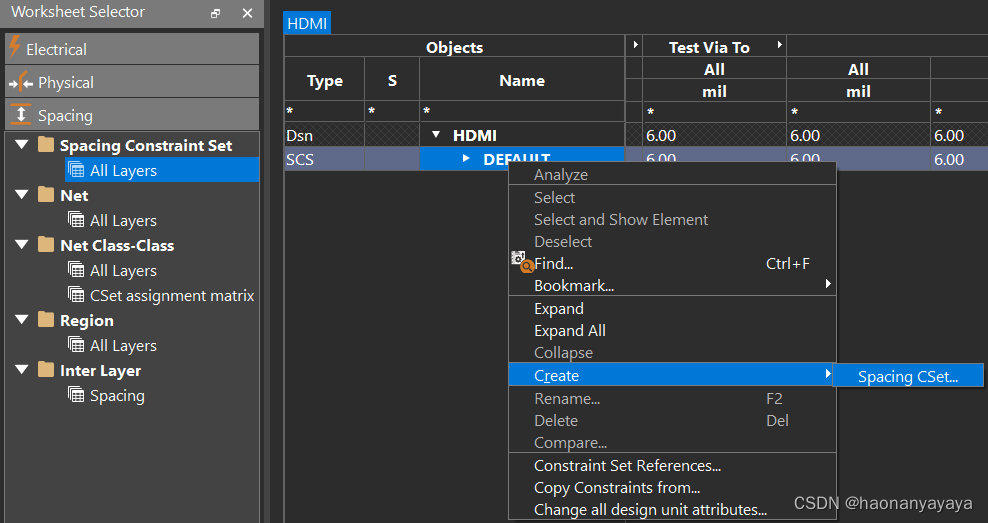Viewport: 988px width, 523px height.
Task: Click the Dsn type cell
Action: click(325, 135)
